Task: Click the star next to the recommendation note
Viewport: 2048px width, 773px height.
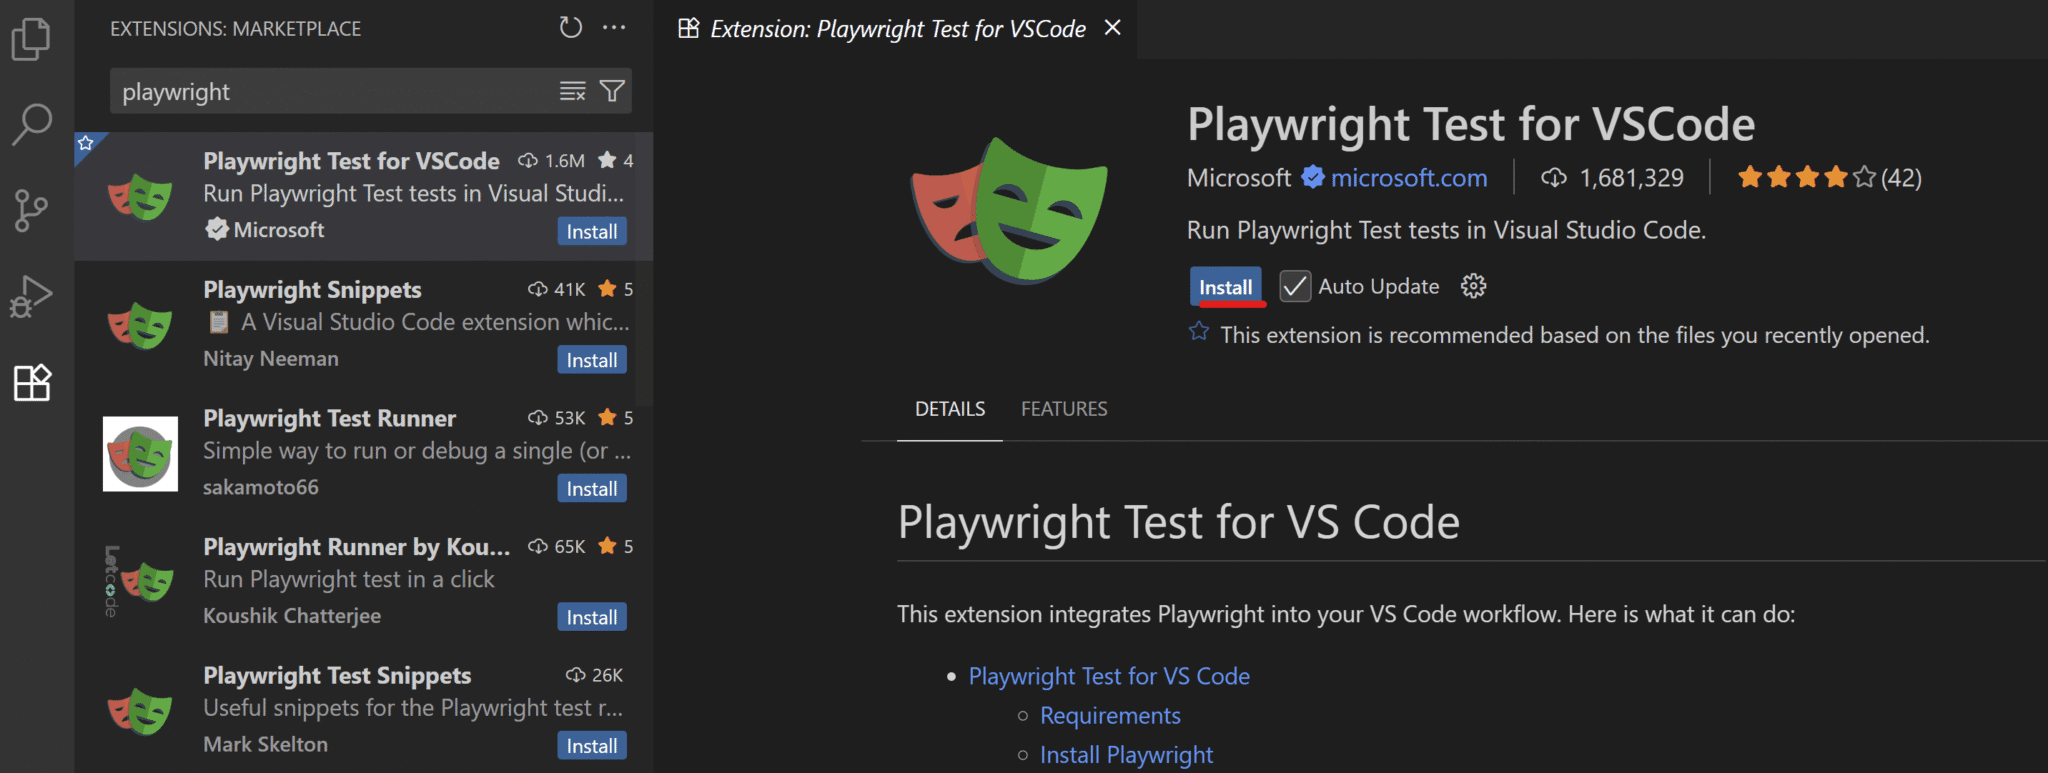Action: click(1198, 332)
